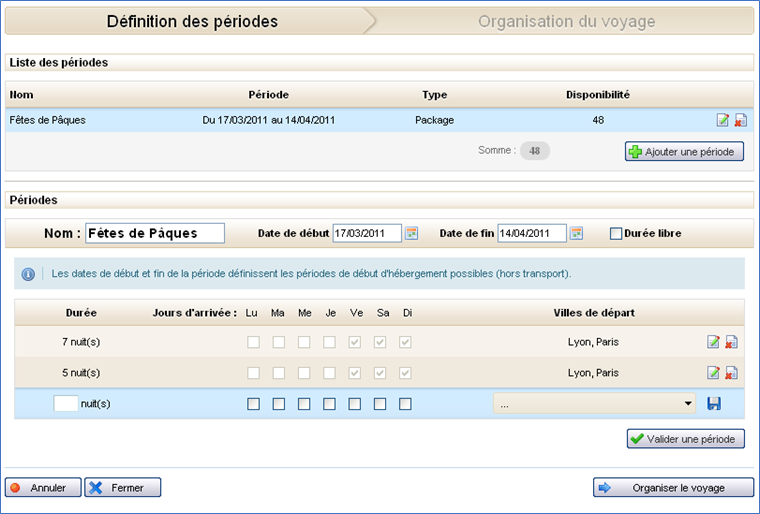Delete the 5 nuit(s) duration row

coord(731,373)
